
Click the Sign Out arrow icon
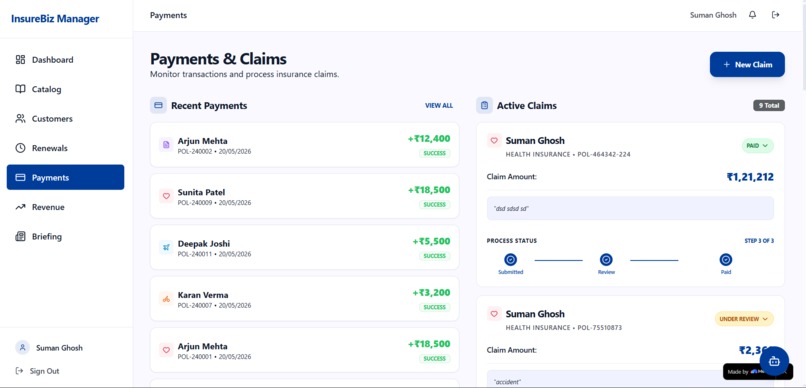click(20, 371)
